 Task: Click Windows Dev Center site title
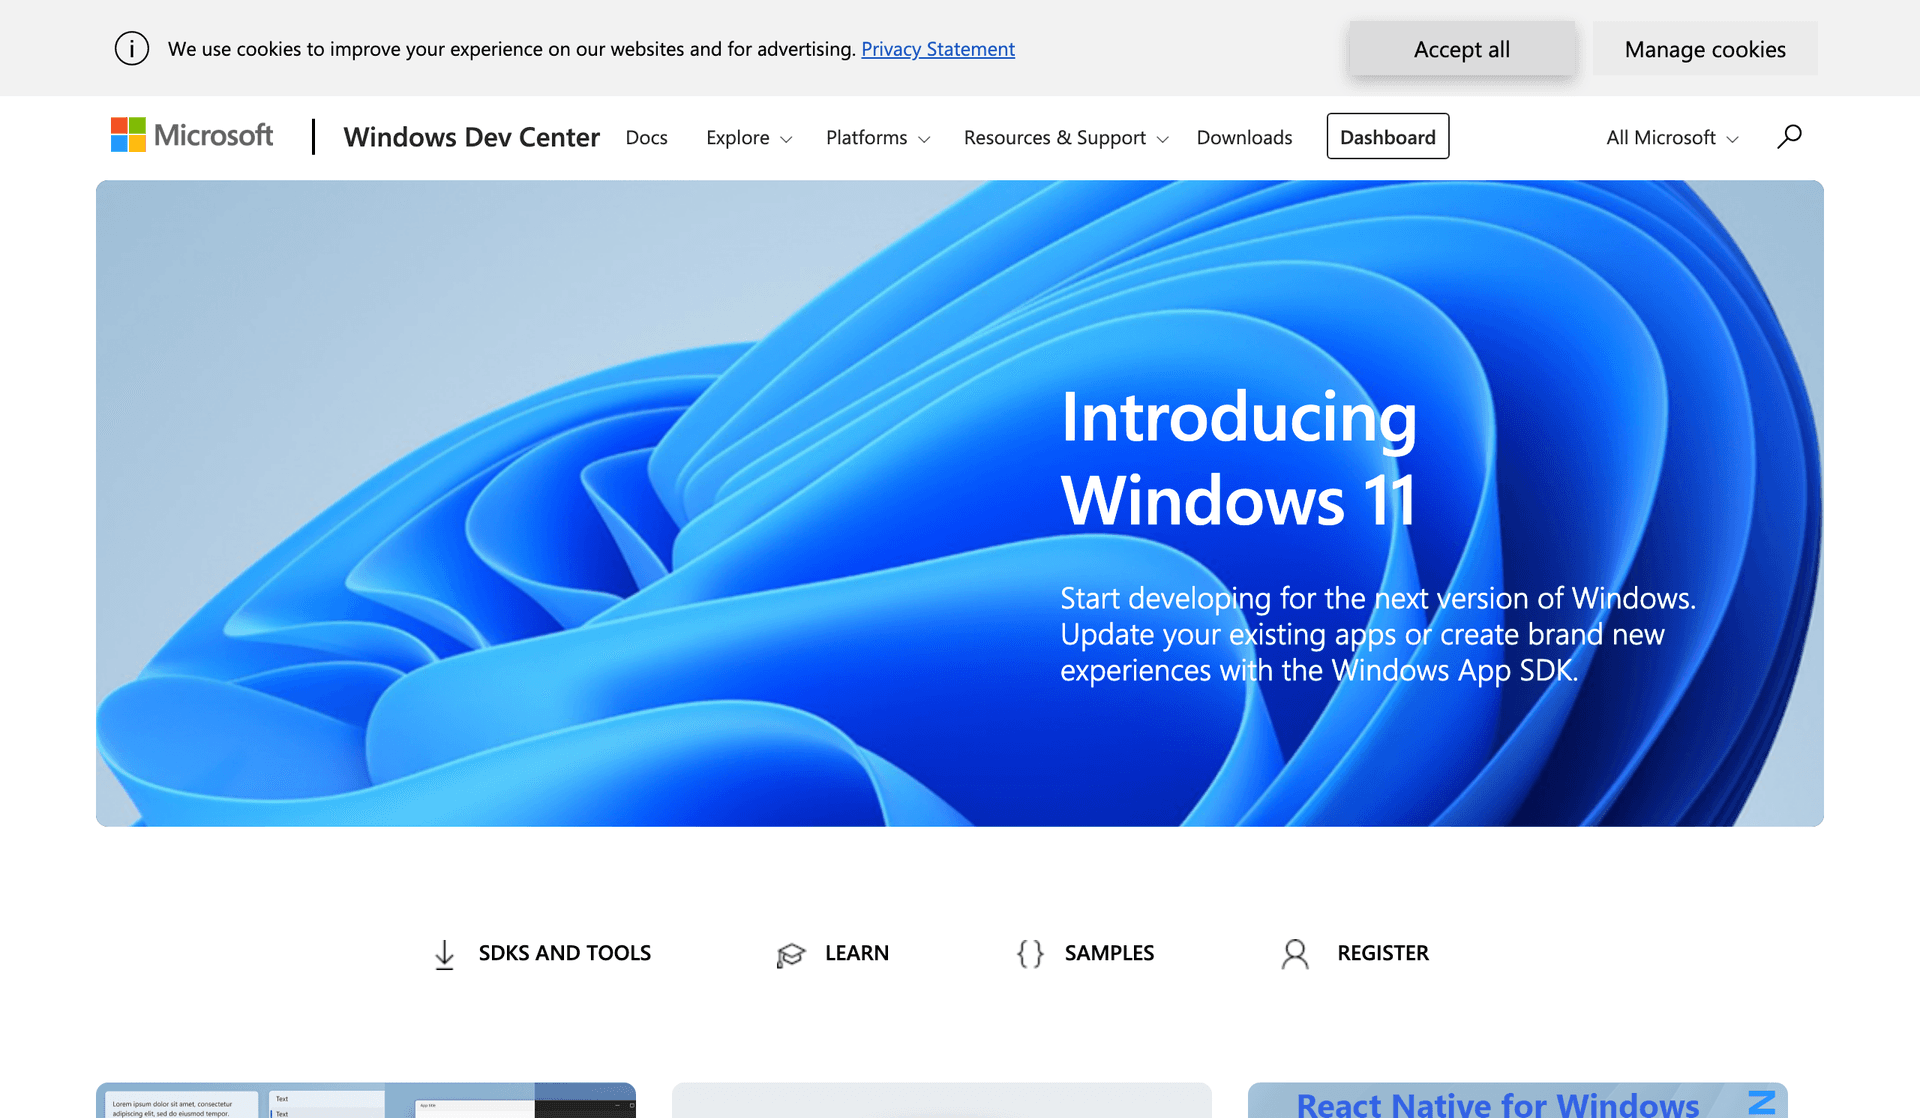point(471,137)
